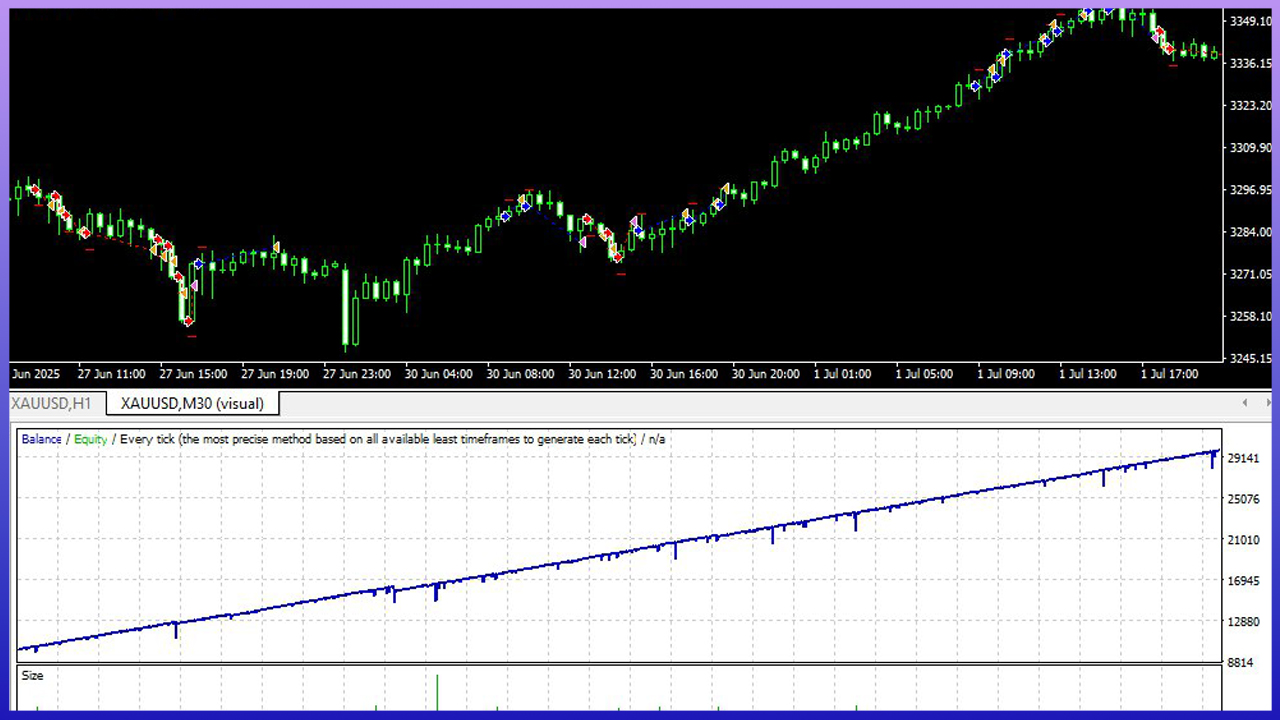Click the 30 Jun 08:00 time axis label
Image resolution: width=1280 pixels, height=720 pixels.
click(521, 373)
